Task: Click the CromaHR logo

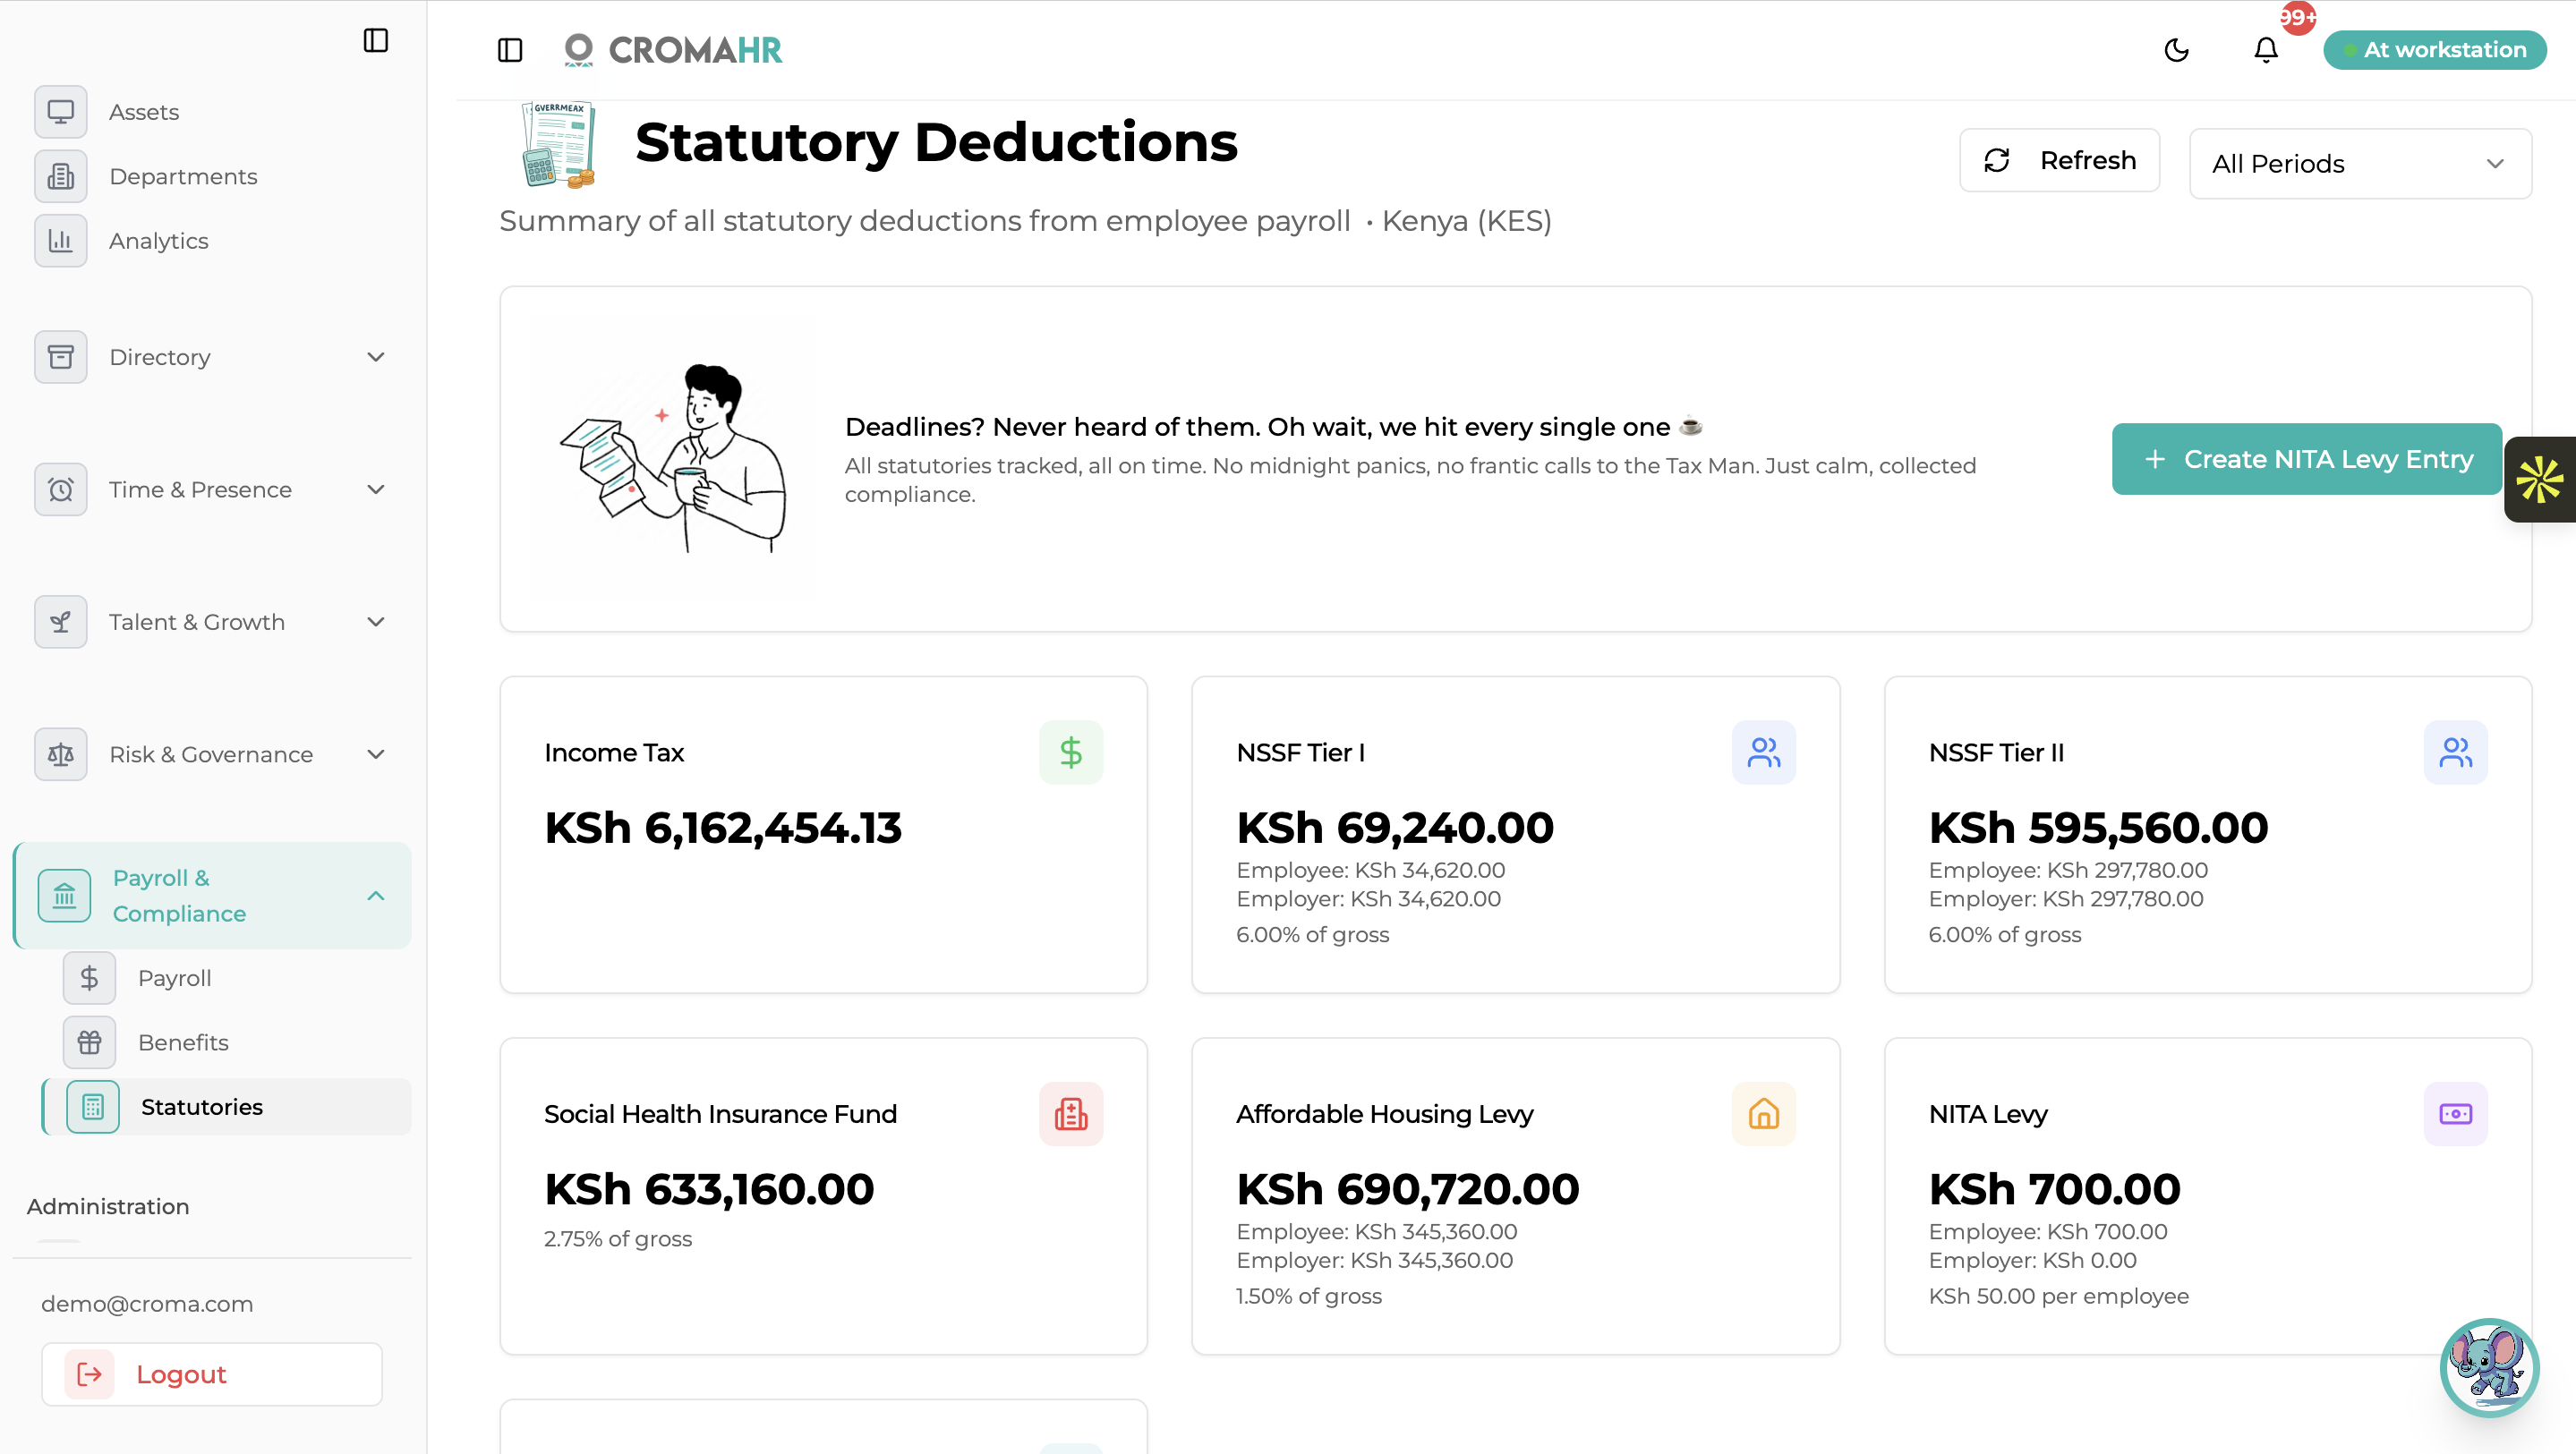Action: [x=673, y=50]
